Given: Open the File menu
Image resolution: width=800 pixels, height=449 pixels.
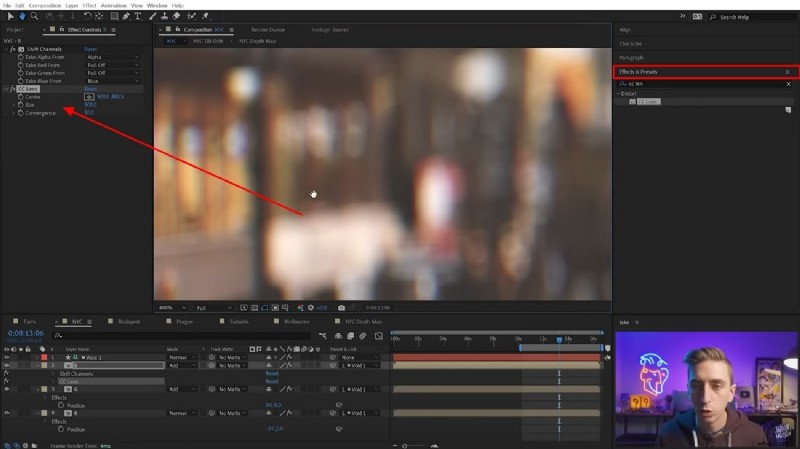Looking at the screenshot, I should click(7, 5).
